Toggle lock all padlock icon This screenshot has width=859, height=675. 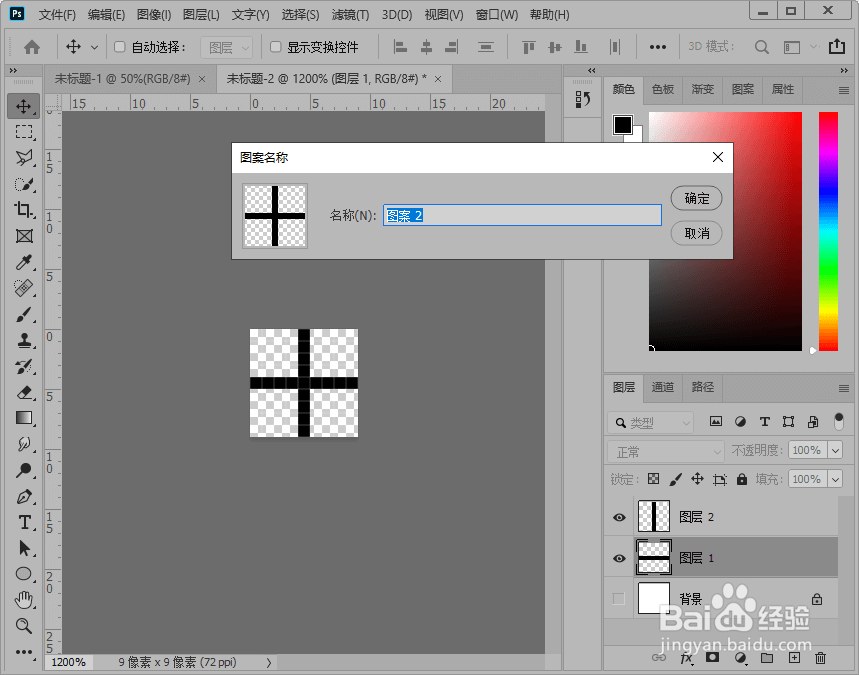[742, 479]
